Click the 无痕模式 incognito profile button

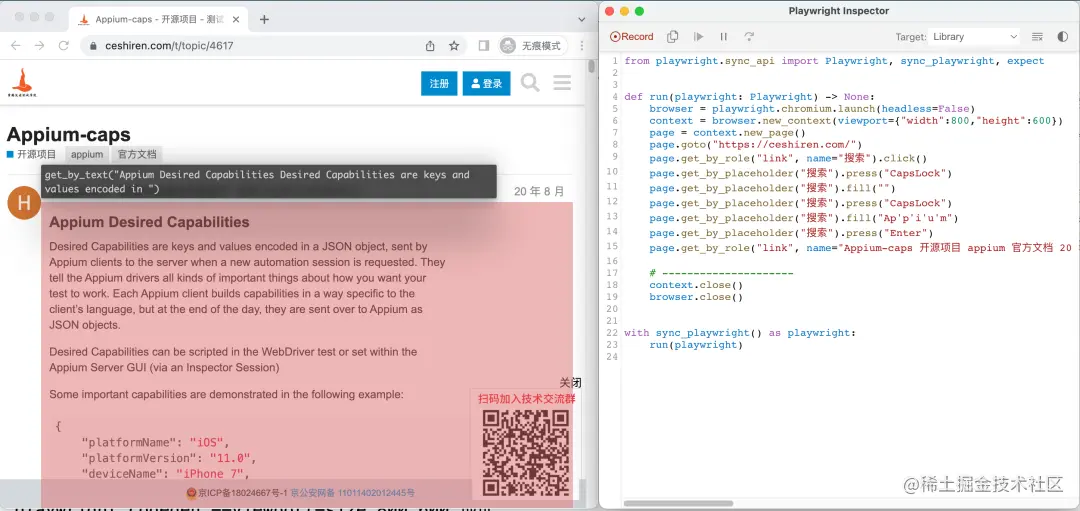click(x=533, y=45)
